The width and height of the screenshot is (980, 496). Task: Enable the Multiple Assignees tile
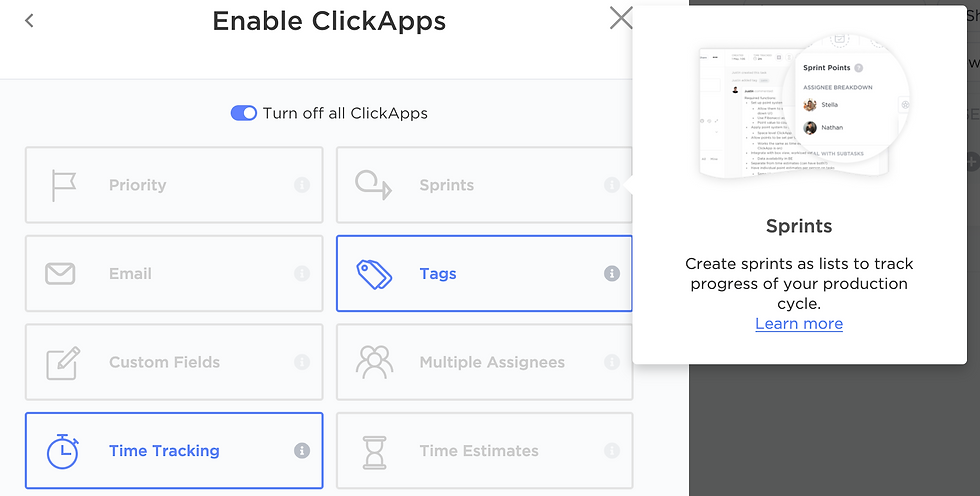coord(484,362)
